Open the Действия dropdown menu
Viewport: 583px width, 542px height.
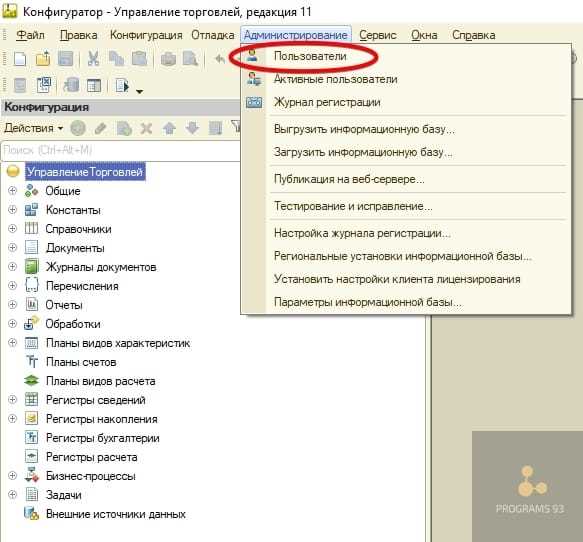pos(33,128)
